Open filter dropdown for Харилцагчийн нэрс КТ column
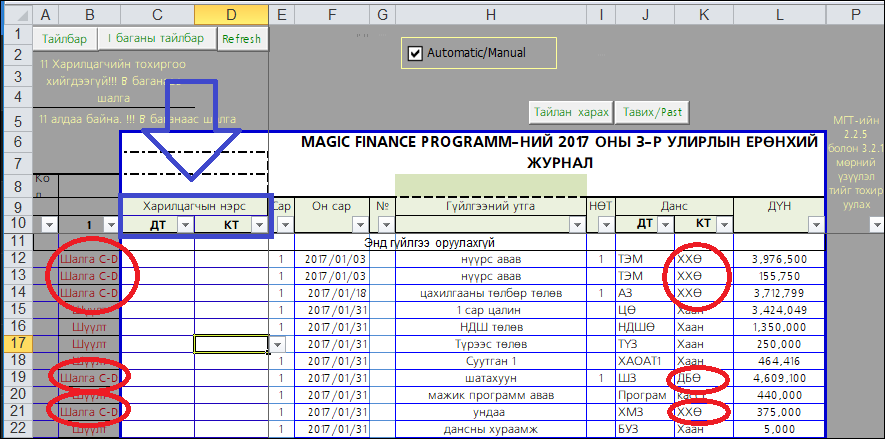Screen dimensions: 885x439 (x=259, y=226)
